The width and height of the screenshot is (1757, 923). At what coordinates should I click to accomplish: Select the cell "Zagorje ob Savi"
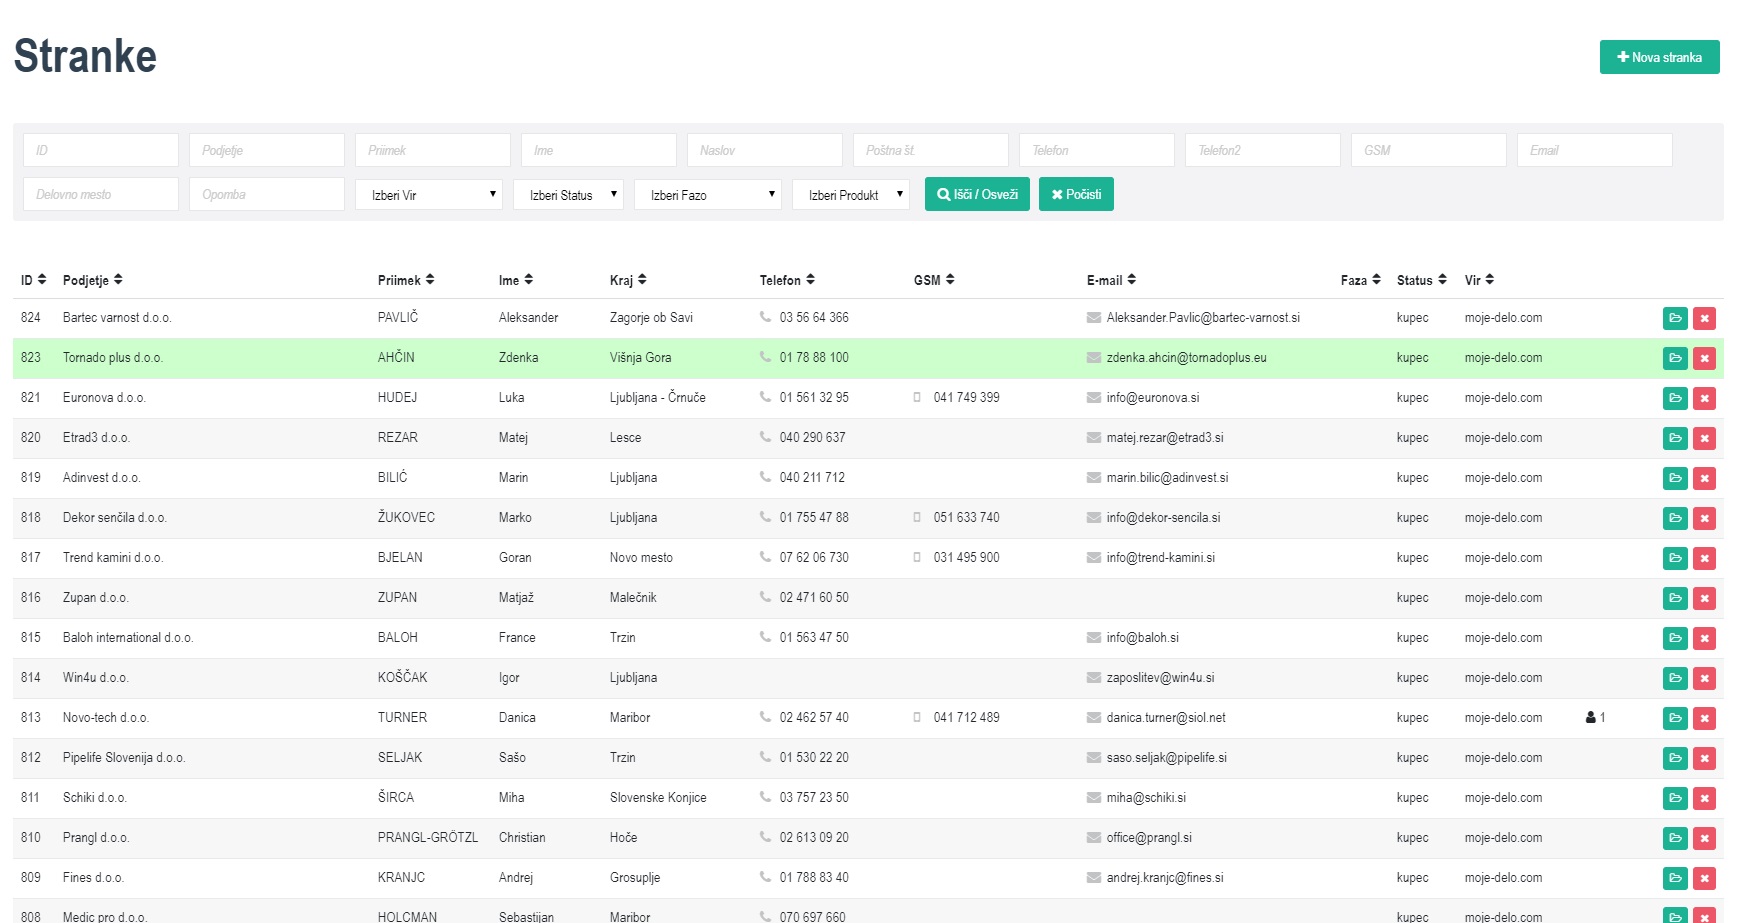pos(651,317)
